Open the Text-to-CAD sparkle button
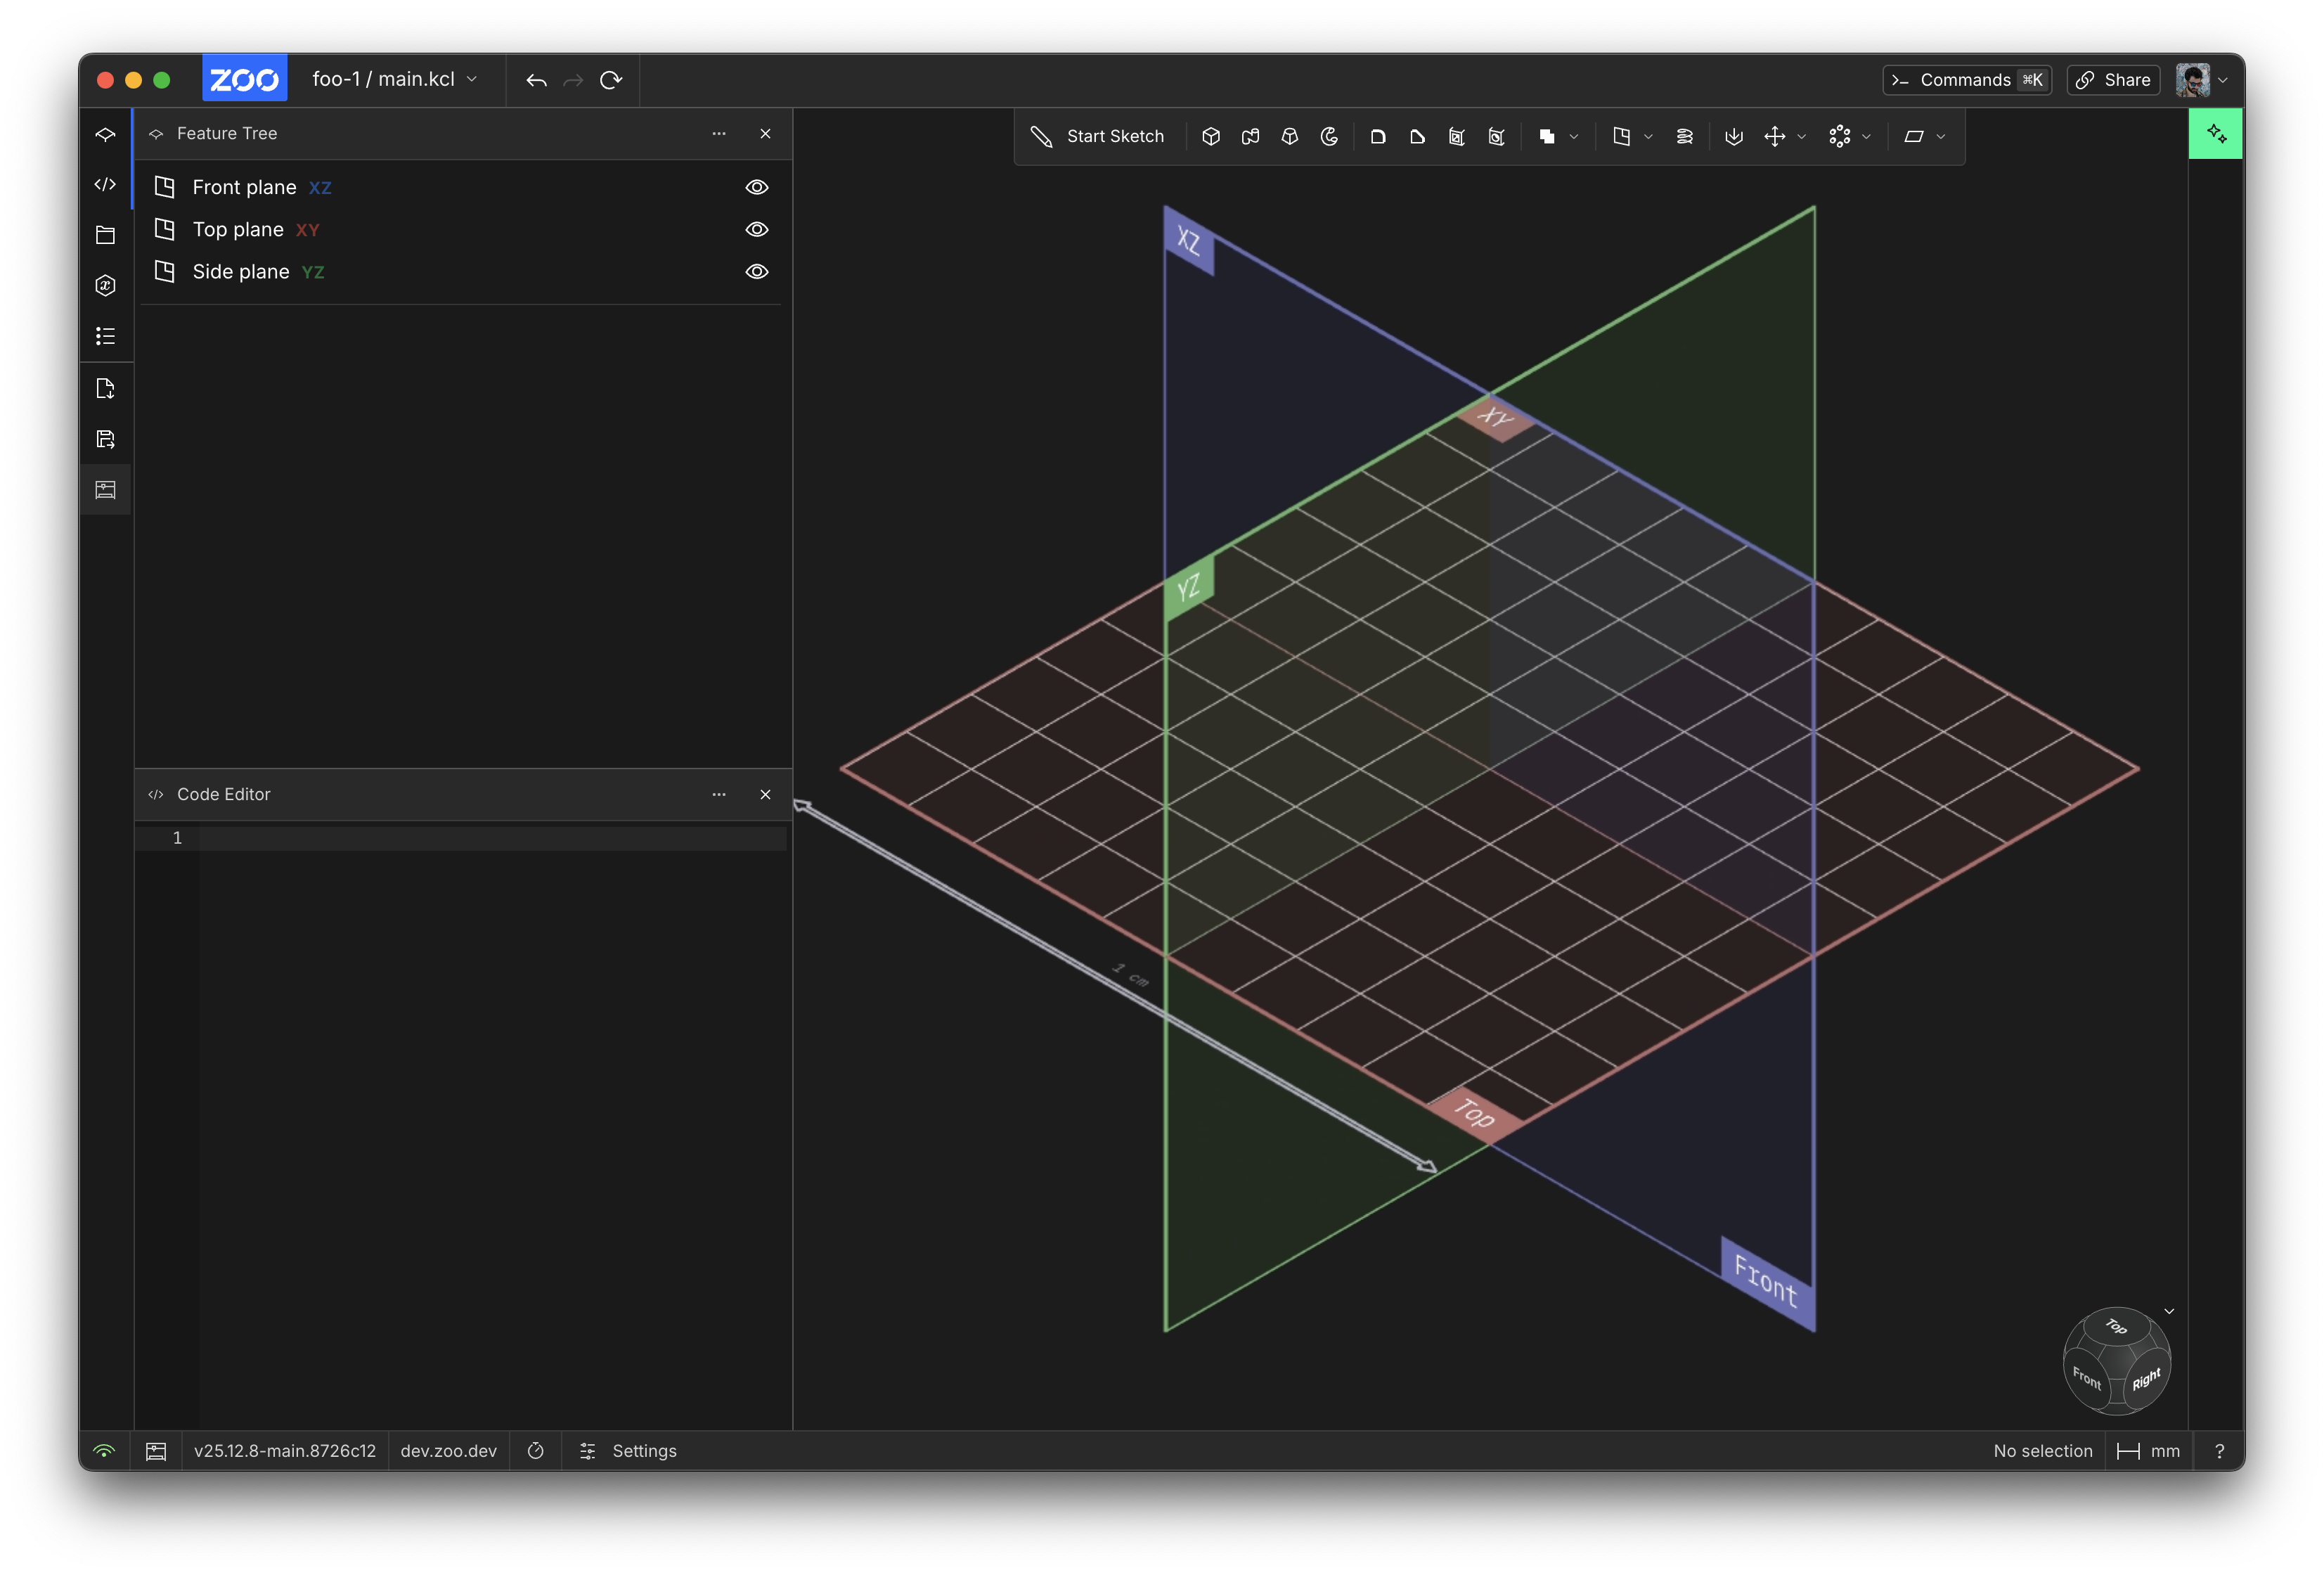2324x1575 pixels. tap(2216, 134)
